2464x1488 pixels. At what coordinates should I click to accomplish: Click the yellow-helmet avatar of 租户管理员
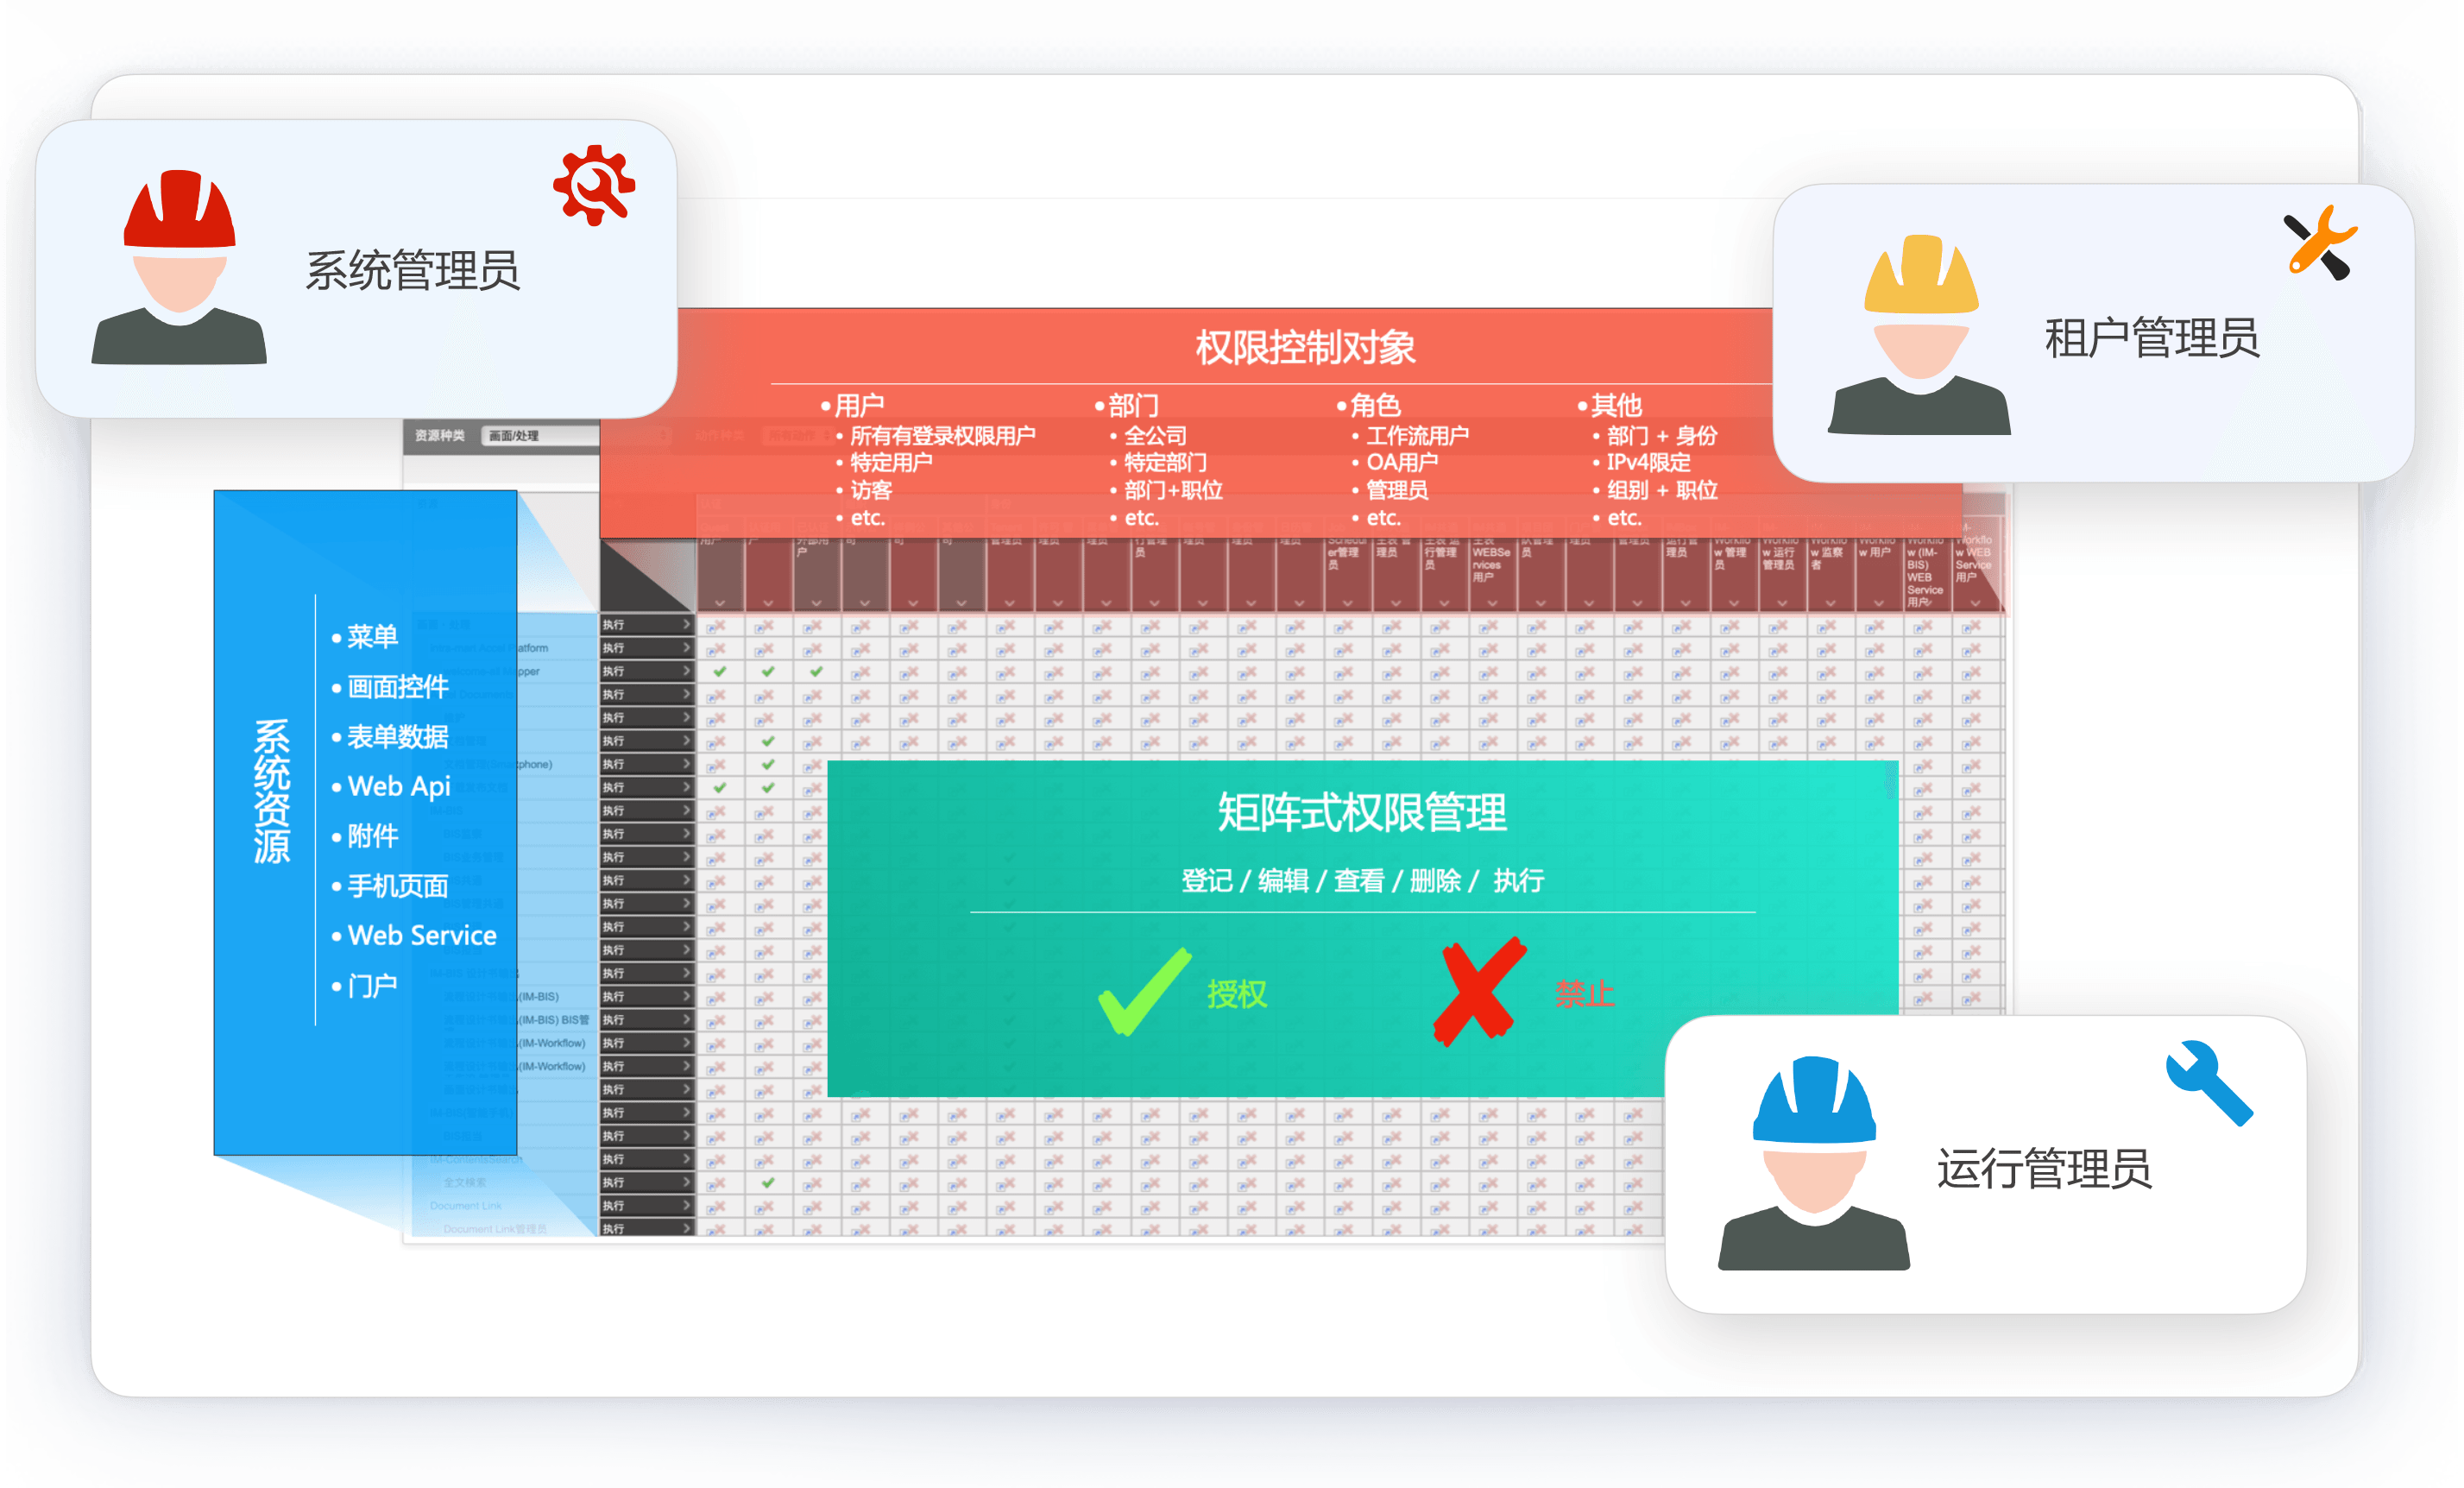coord(1919,334)
